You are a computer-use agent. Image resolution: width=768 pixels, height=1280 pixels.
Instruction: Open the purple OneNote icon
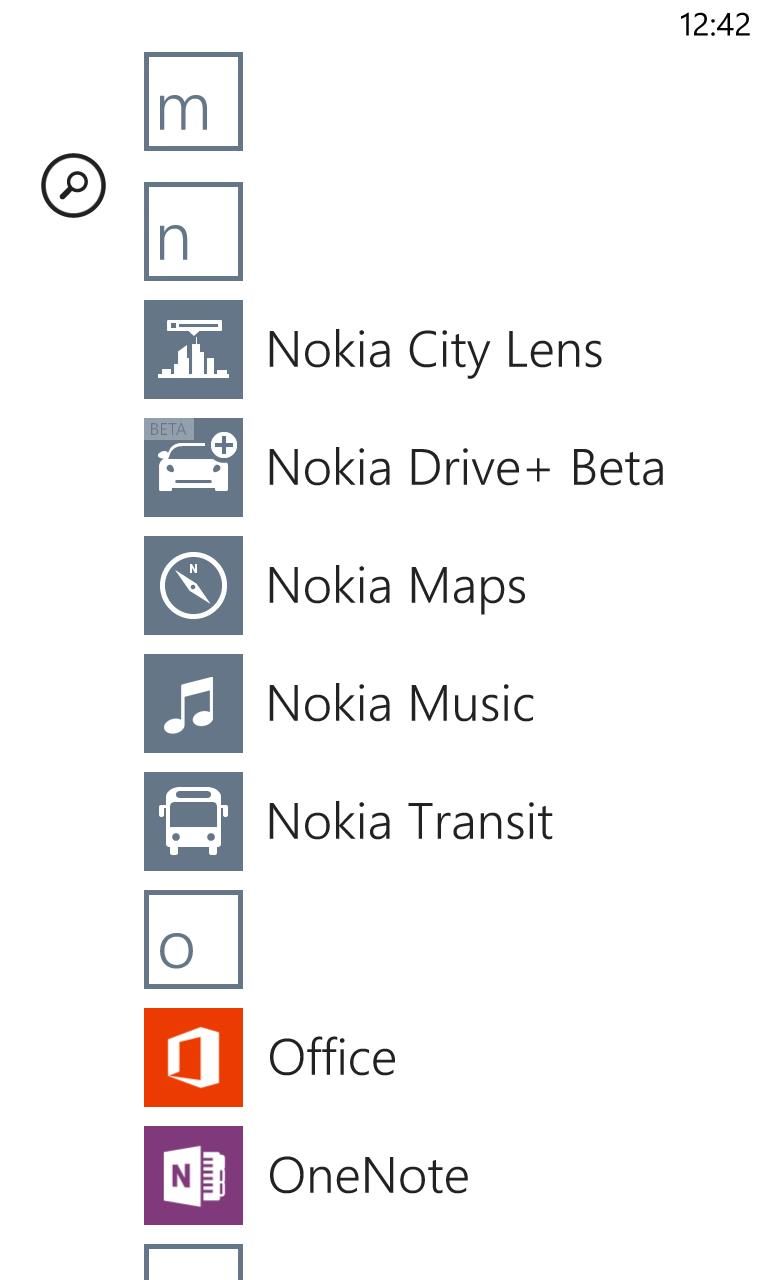(193, 1175)
